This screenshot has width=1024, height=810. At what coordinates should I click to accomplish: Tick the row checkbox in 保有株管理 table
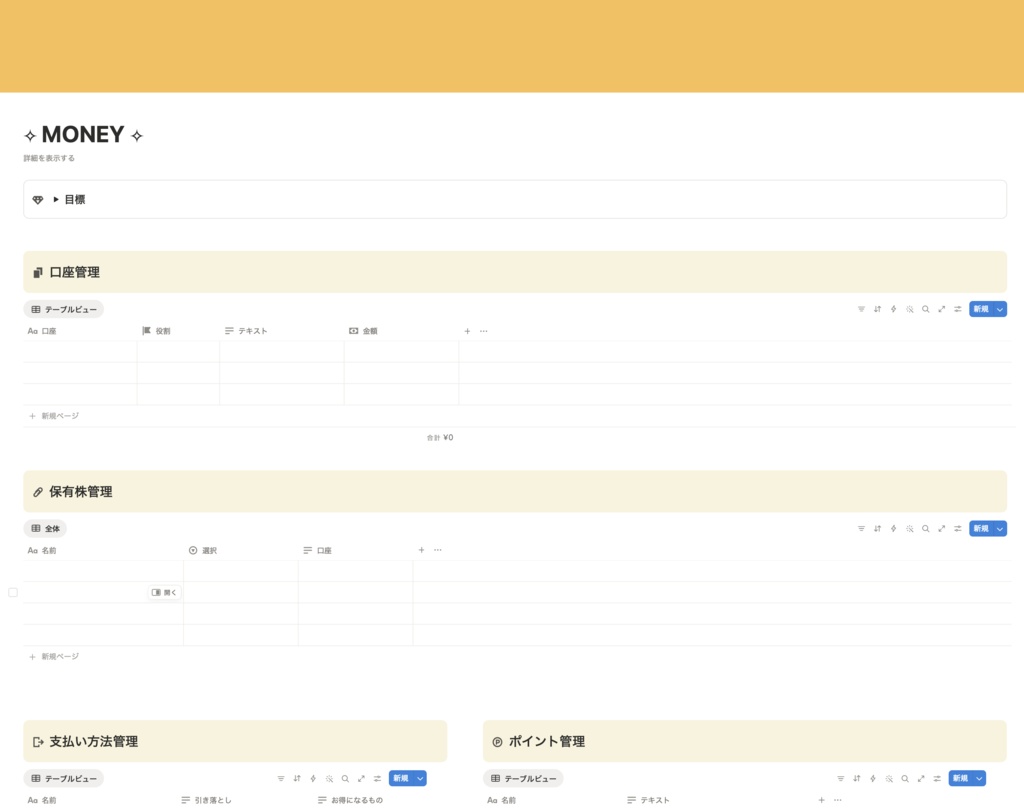tap(13, 592)
